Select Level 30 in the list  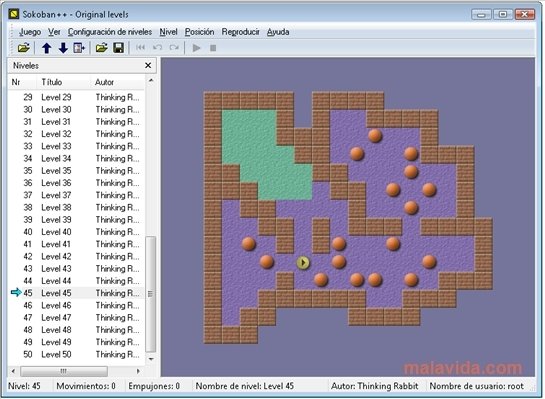click(x=76, y=109)
